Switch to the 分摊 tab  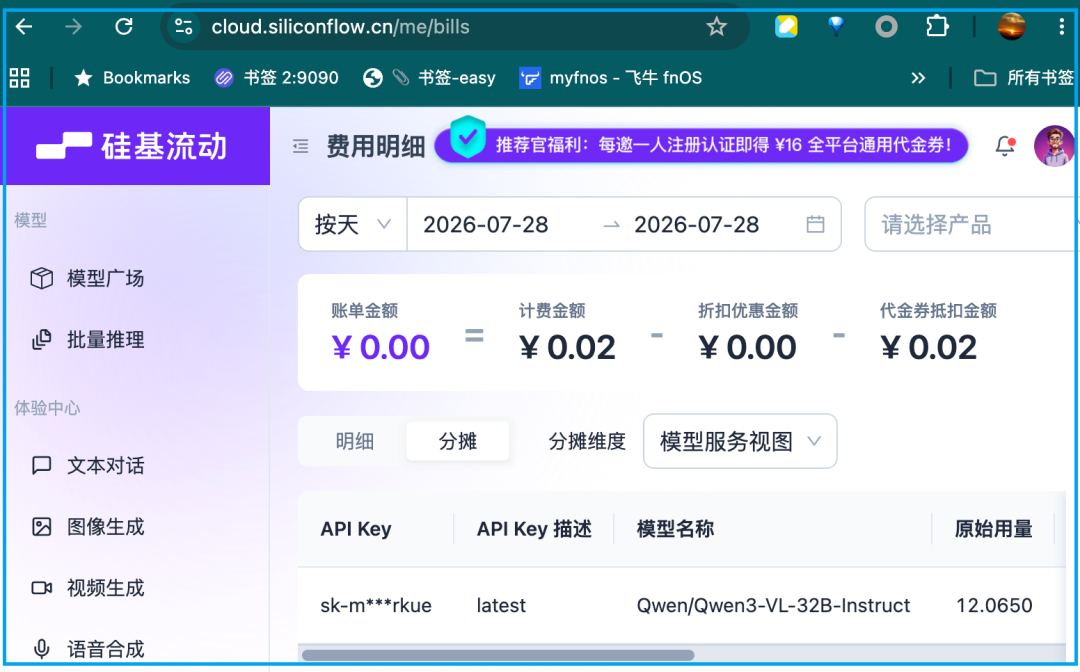click(458, 441)
